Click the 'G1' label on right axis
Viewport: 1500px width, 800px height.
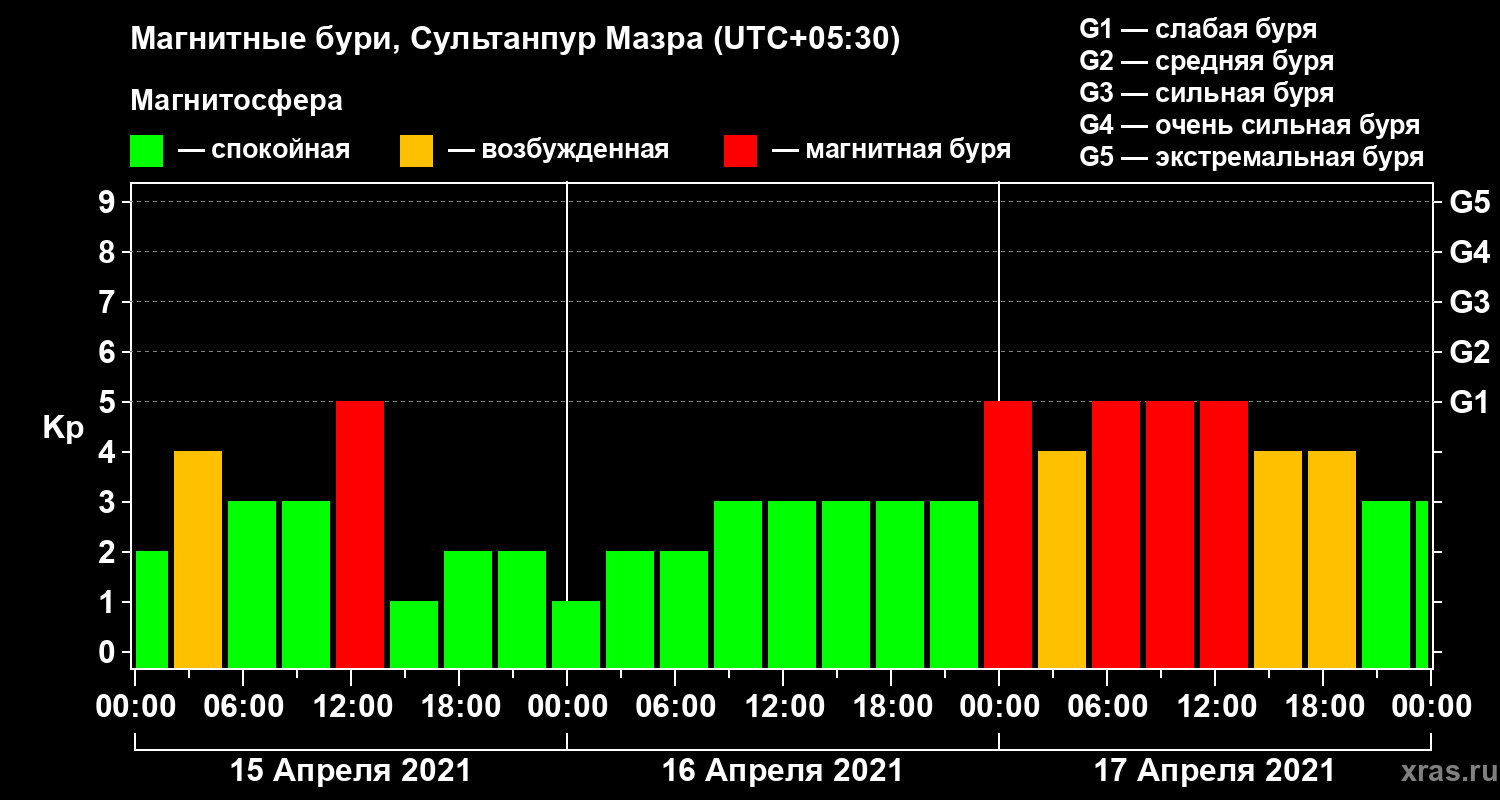point(1469,403)
